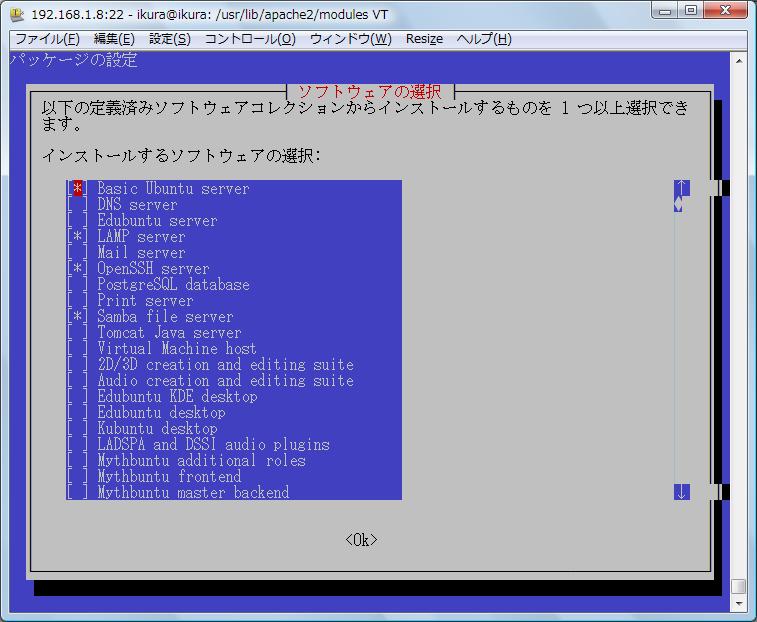Click the terminal window scrollbar up arrow
This screenshot has width=757, height=622.
739,61
